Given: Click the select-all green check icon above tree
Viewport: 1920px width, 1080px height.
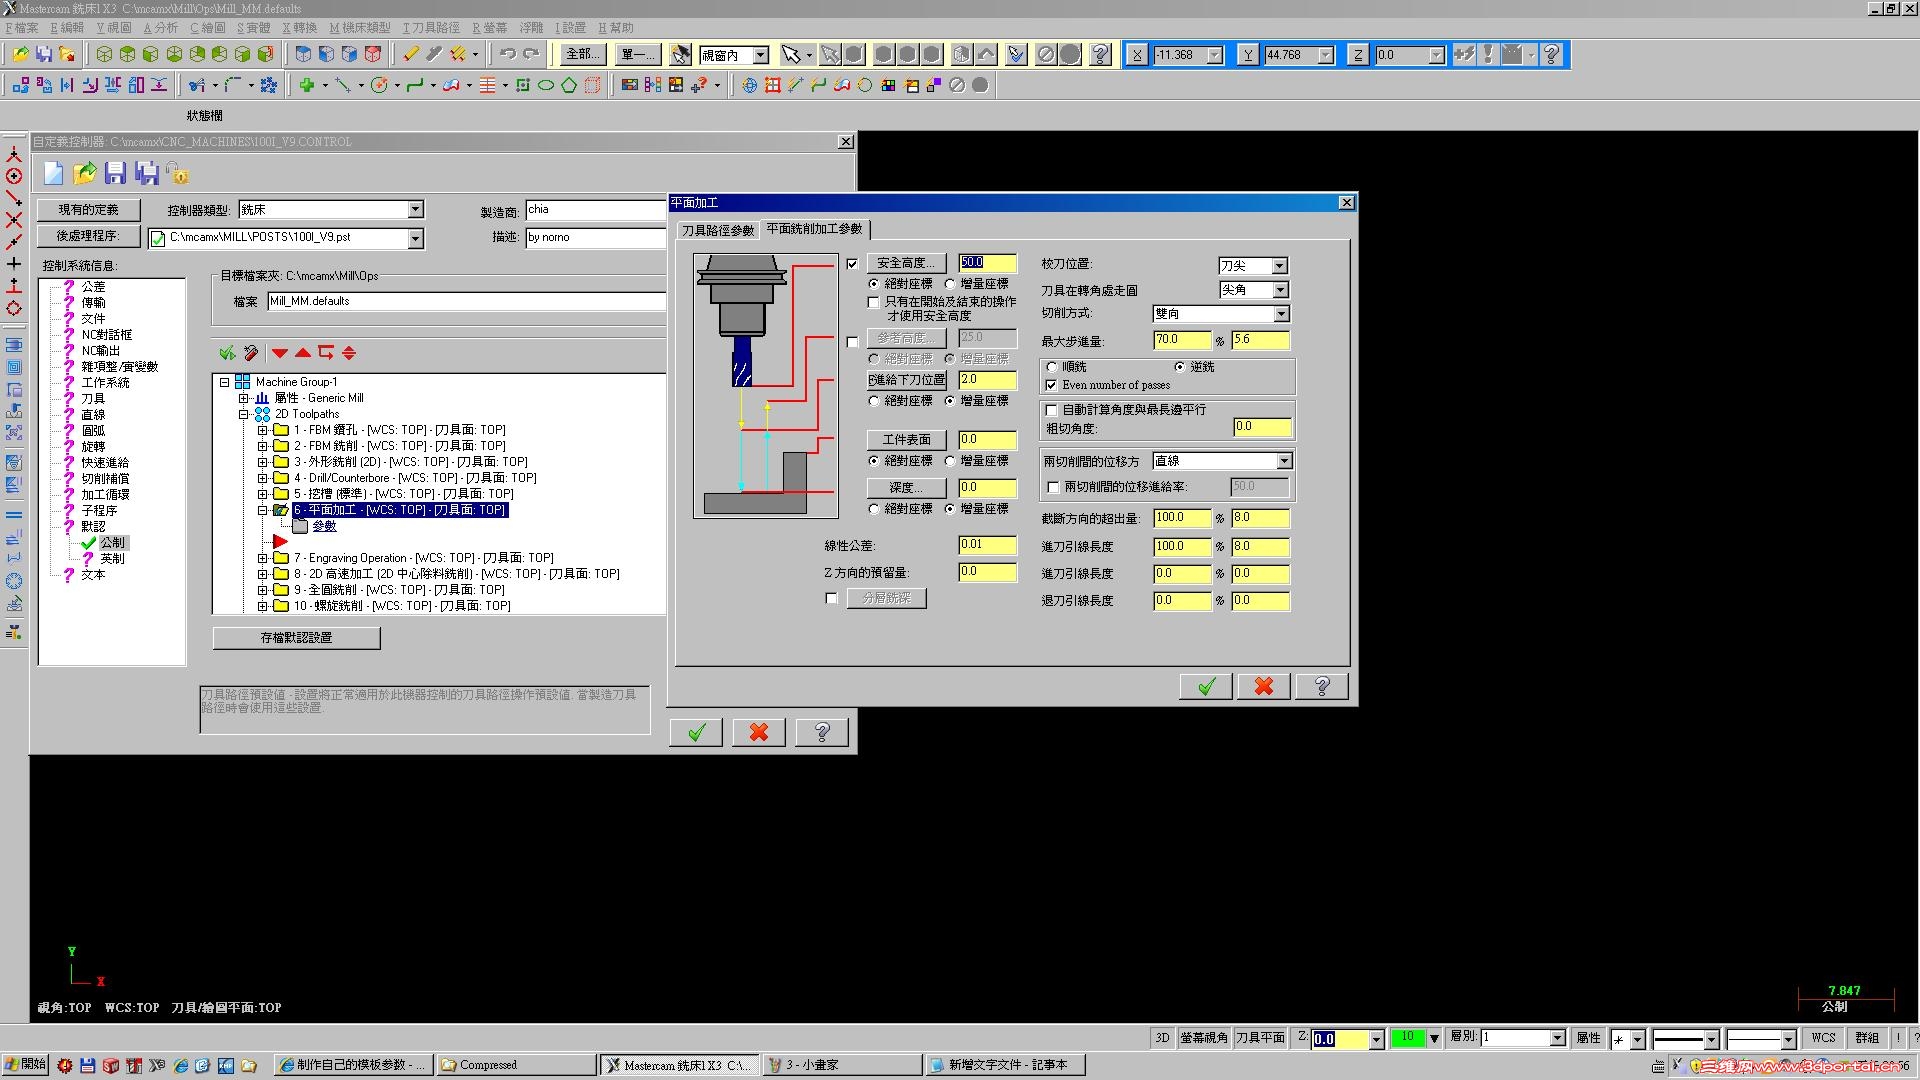Looking at the screenshot, I should 227,353.
